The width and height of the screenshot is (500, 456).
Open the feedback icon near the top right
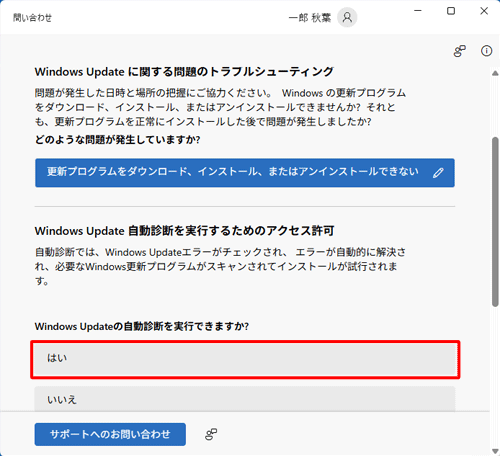pyautogui.click(x=459, y=51)
